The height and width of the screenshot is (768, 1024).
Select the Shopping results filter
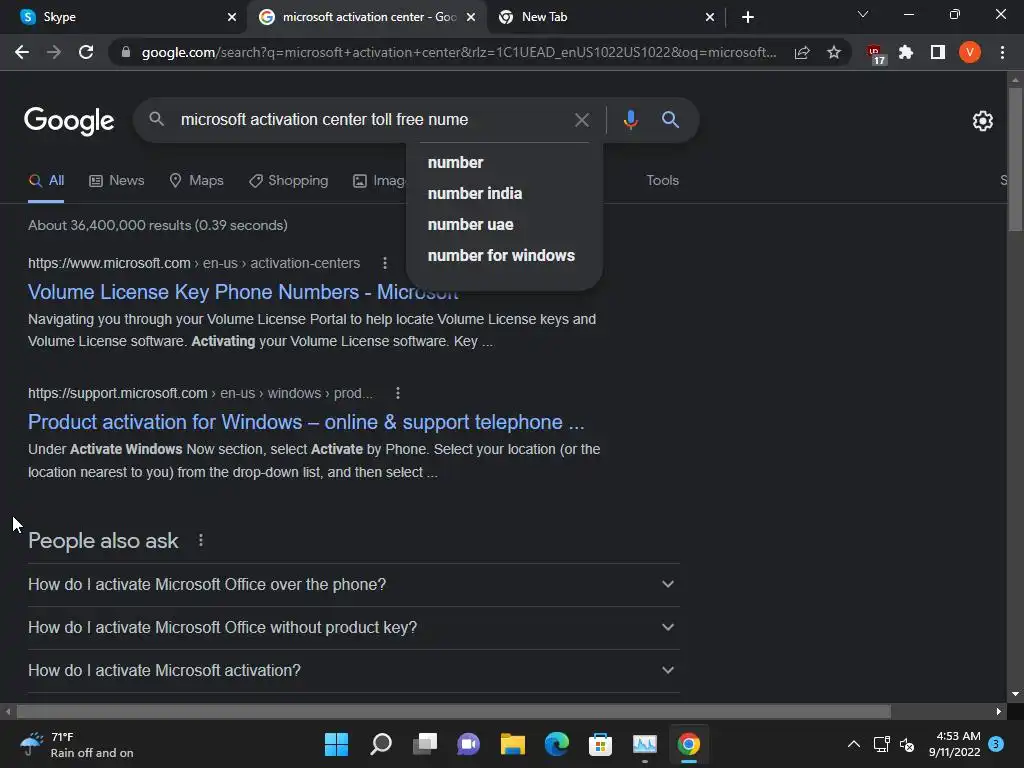289,181
